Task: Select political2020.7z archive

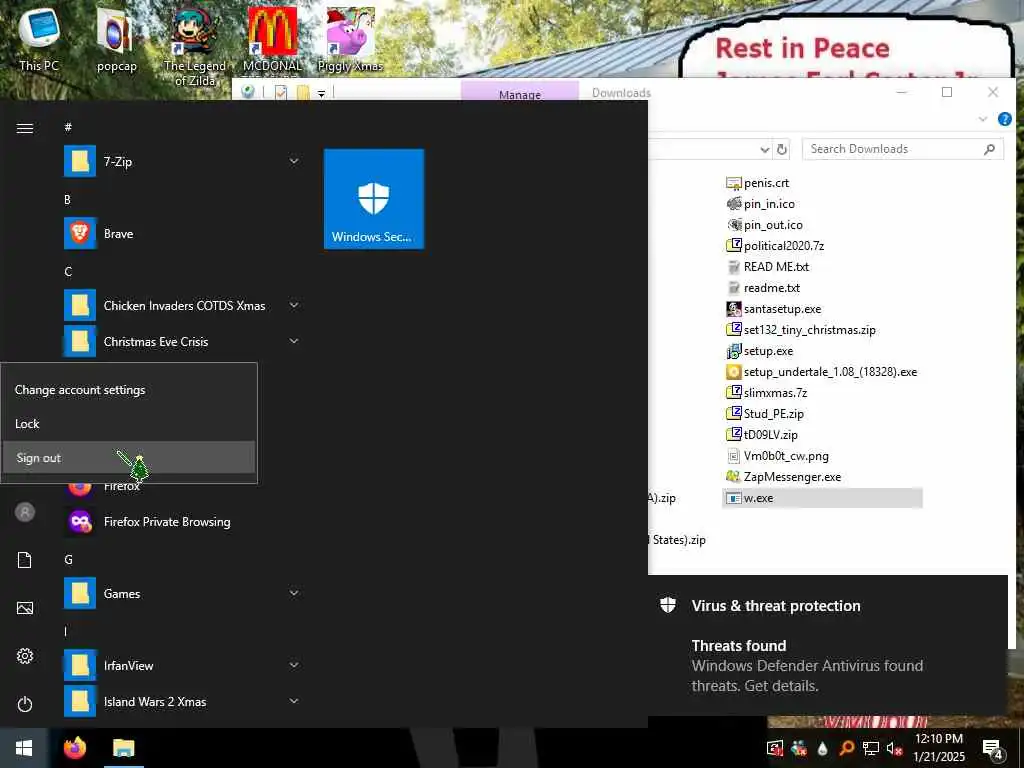Action: [x=775, y=246]
